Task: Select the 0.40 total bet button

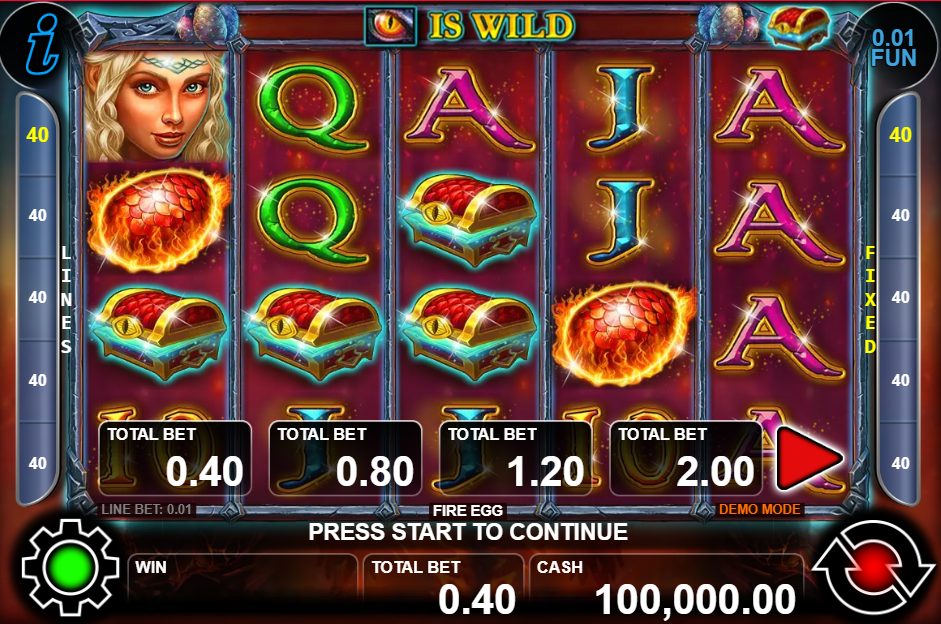Action: [175, 458]
